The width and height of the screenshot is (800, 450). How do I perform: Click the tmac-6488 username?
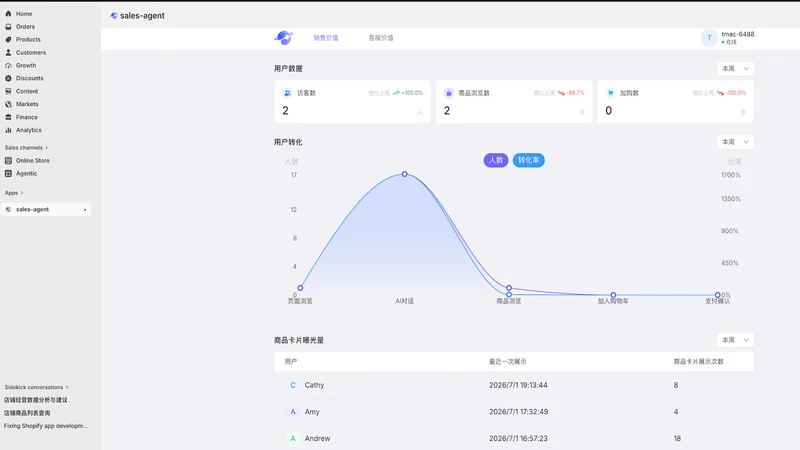pos(737,34)
